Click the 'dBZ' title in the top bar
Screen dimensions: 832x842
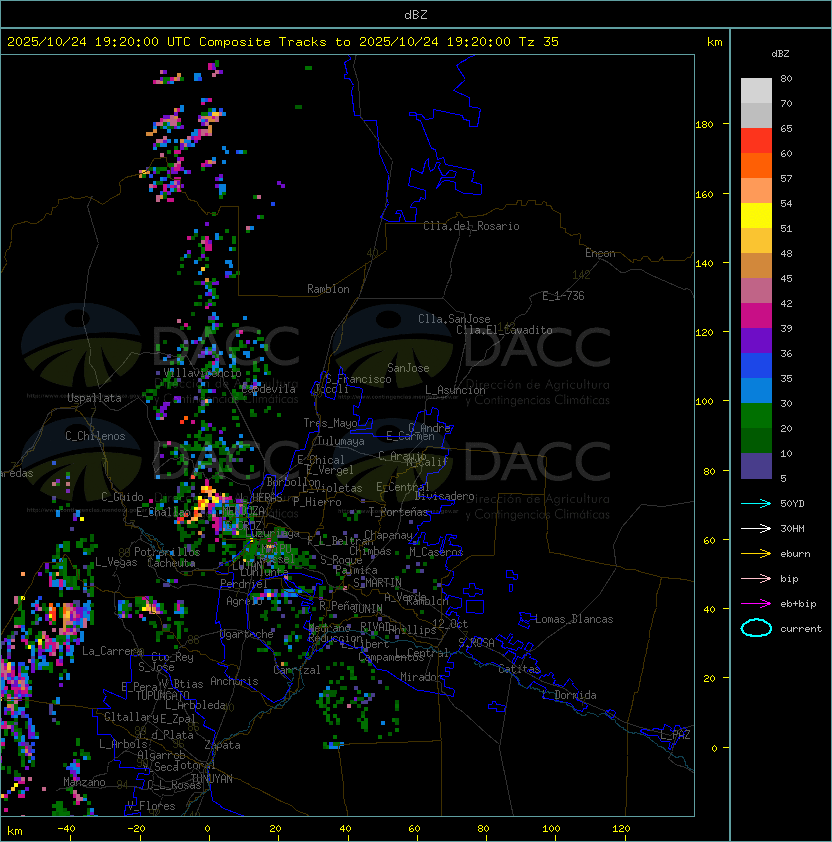coord(416,15)
